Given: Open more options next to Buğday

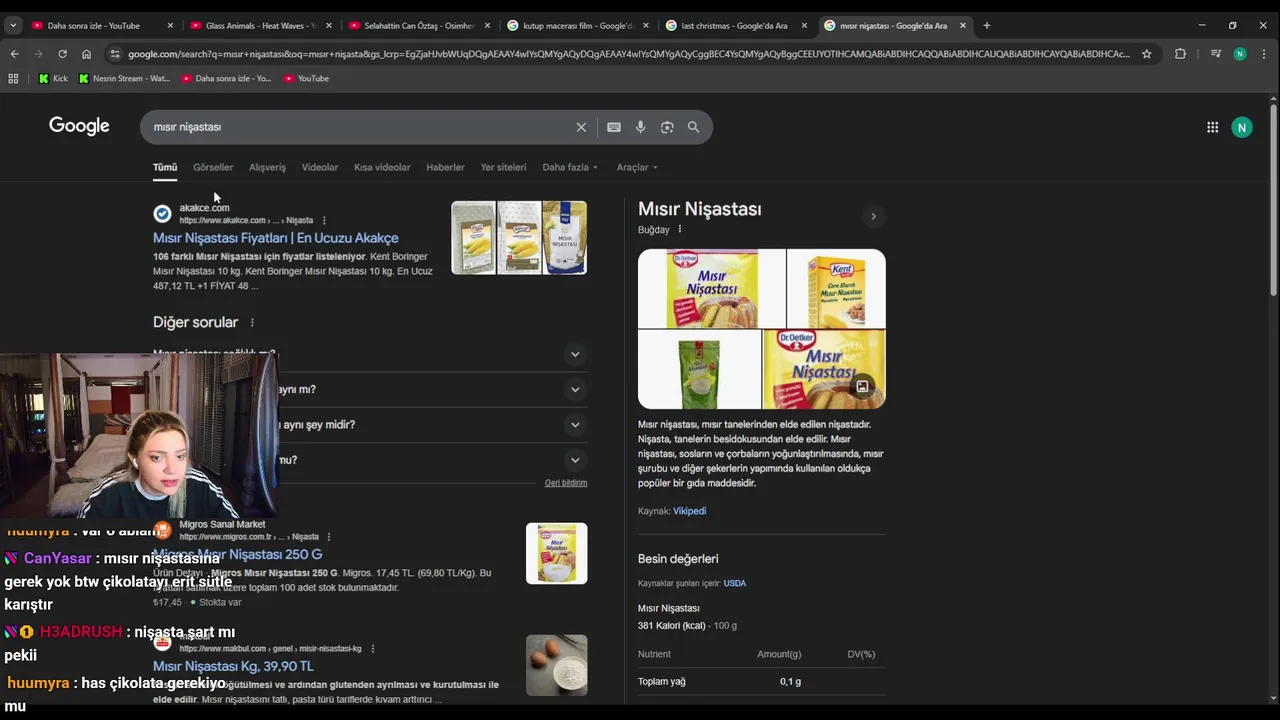Looking at the screenshot, I should pos(680,229).
